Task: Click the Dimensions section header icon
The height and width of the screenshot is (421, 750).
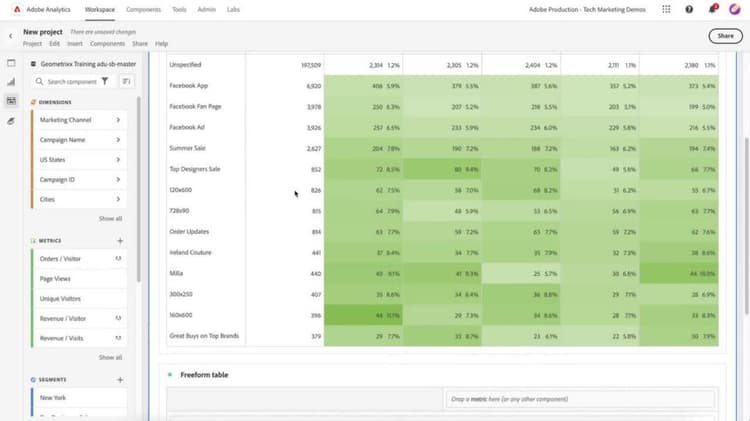Action: tap(33, 102)
